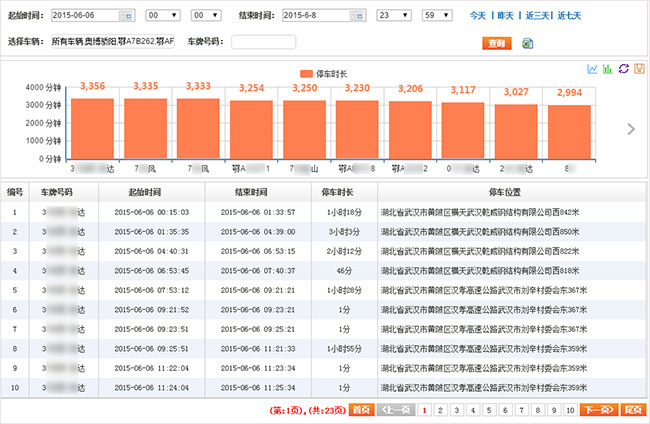Click the 停车位置 column header
Screen dimensions: 650x424
pos(512,192)
